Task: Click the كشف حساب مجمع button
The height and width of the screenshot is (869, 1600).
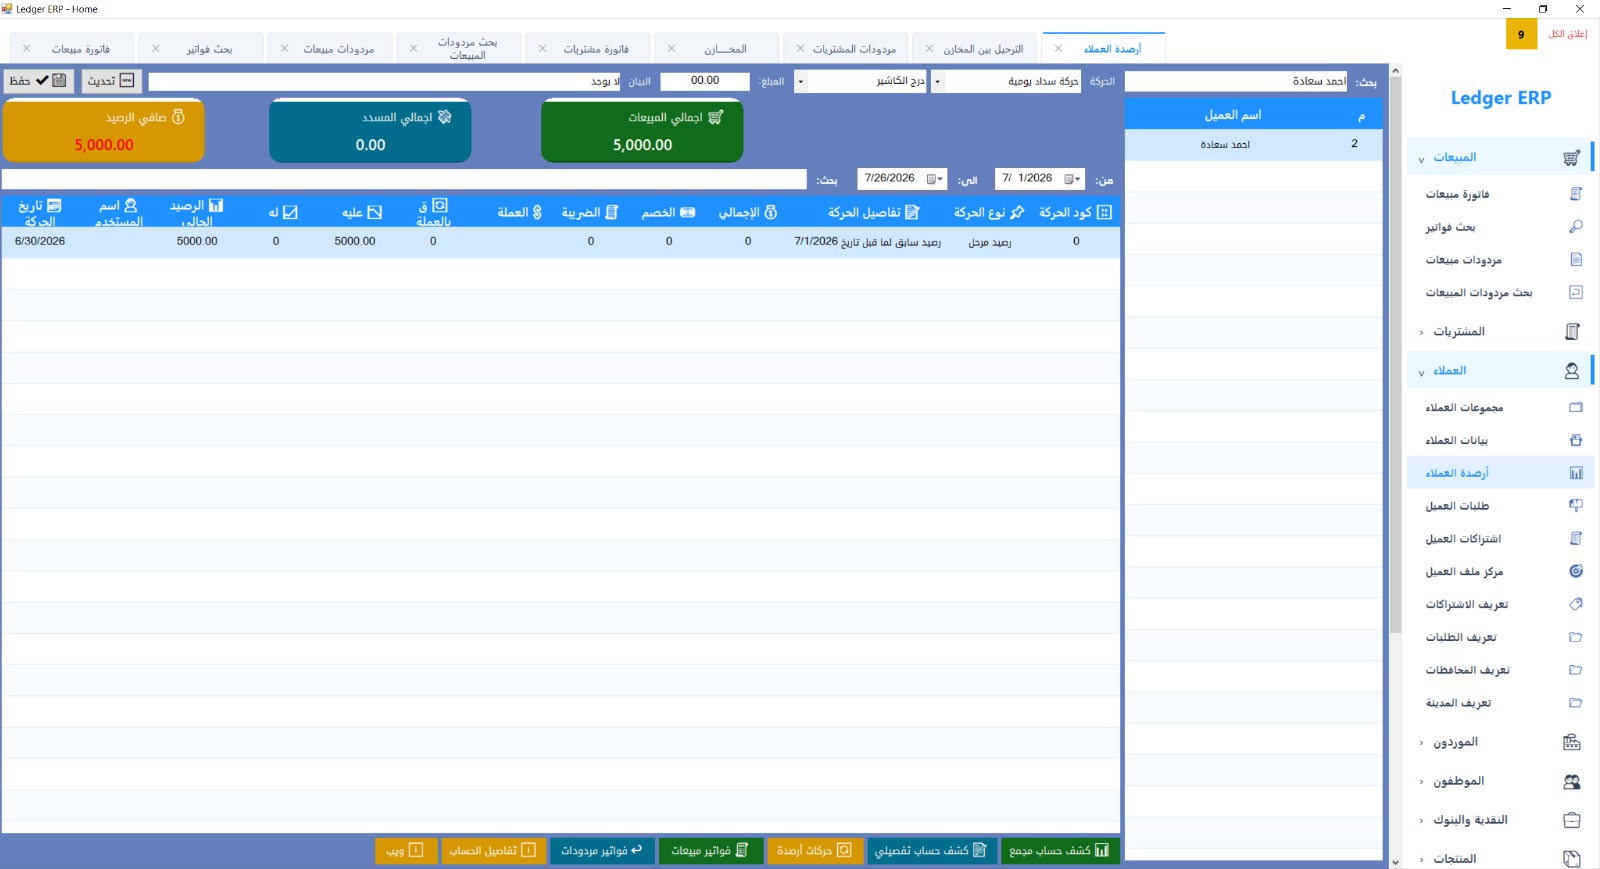Action: (1060, 851)
